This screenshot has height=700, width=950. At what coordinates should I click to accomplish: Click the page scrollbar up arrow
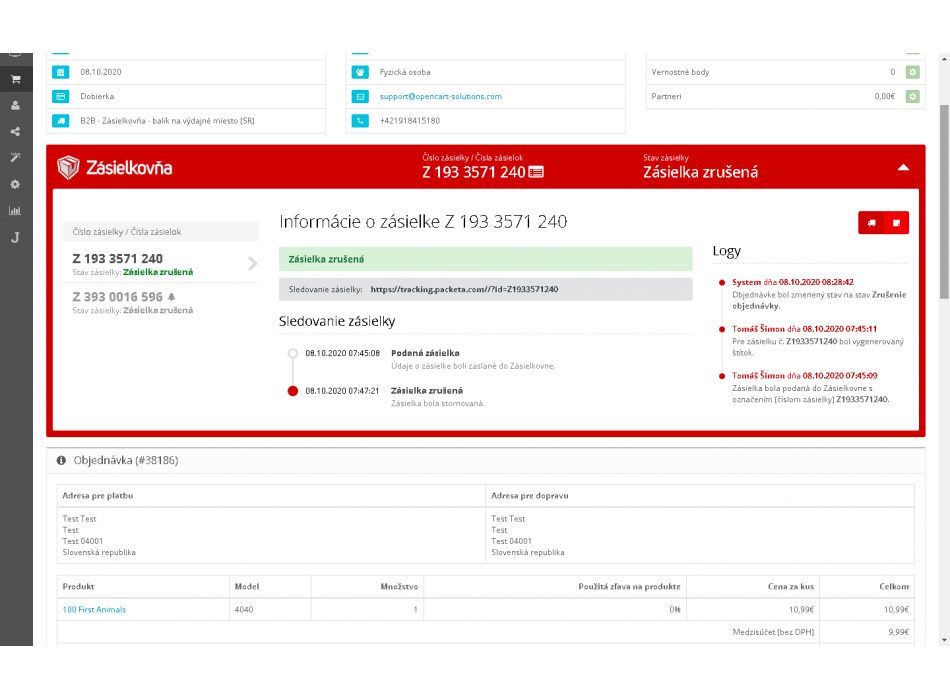pos(944,59)
